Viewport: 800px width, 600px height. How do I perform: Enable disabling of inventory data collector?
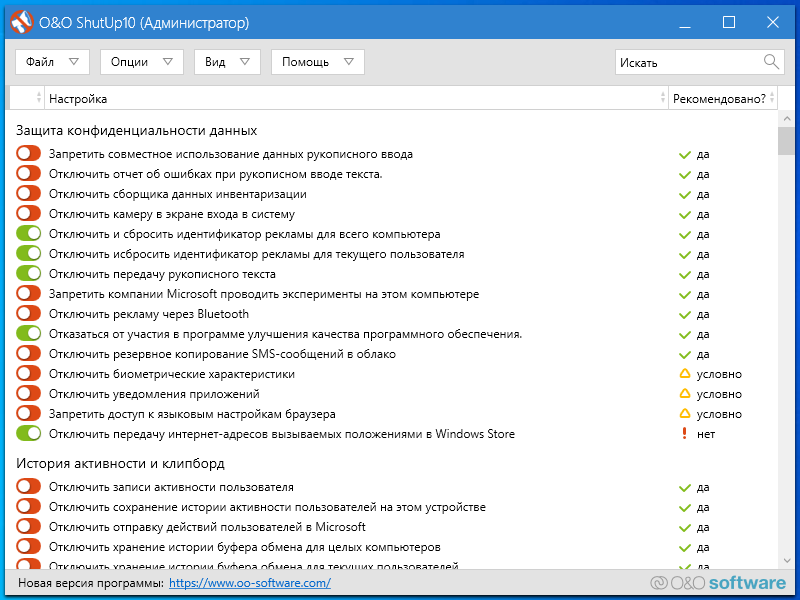[x=29, y=193]
